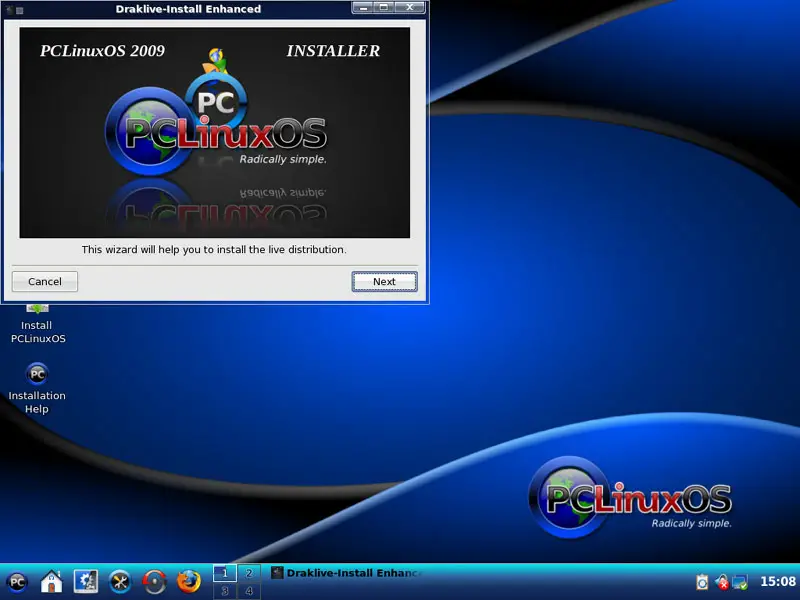
Task: Switch to virtual desktop 4
Action: [x=249, y=591]
